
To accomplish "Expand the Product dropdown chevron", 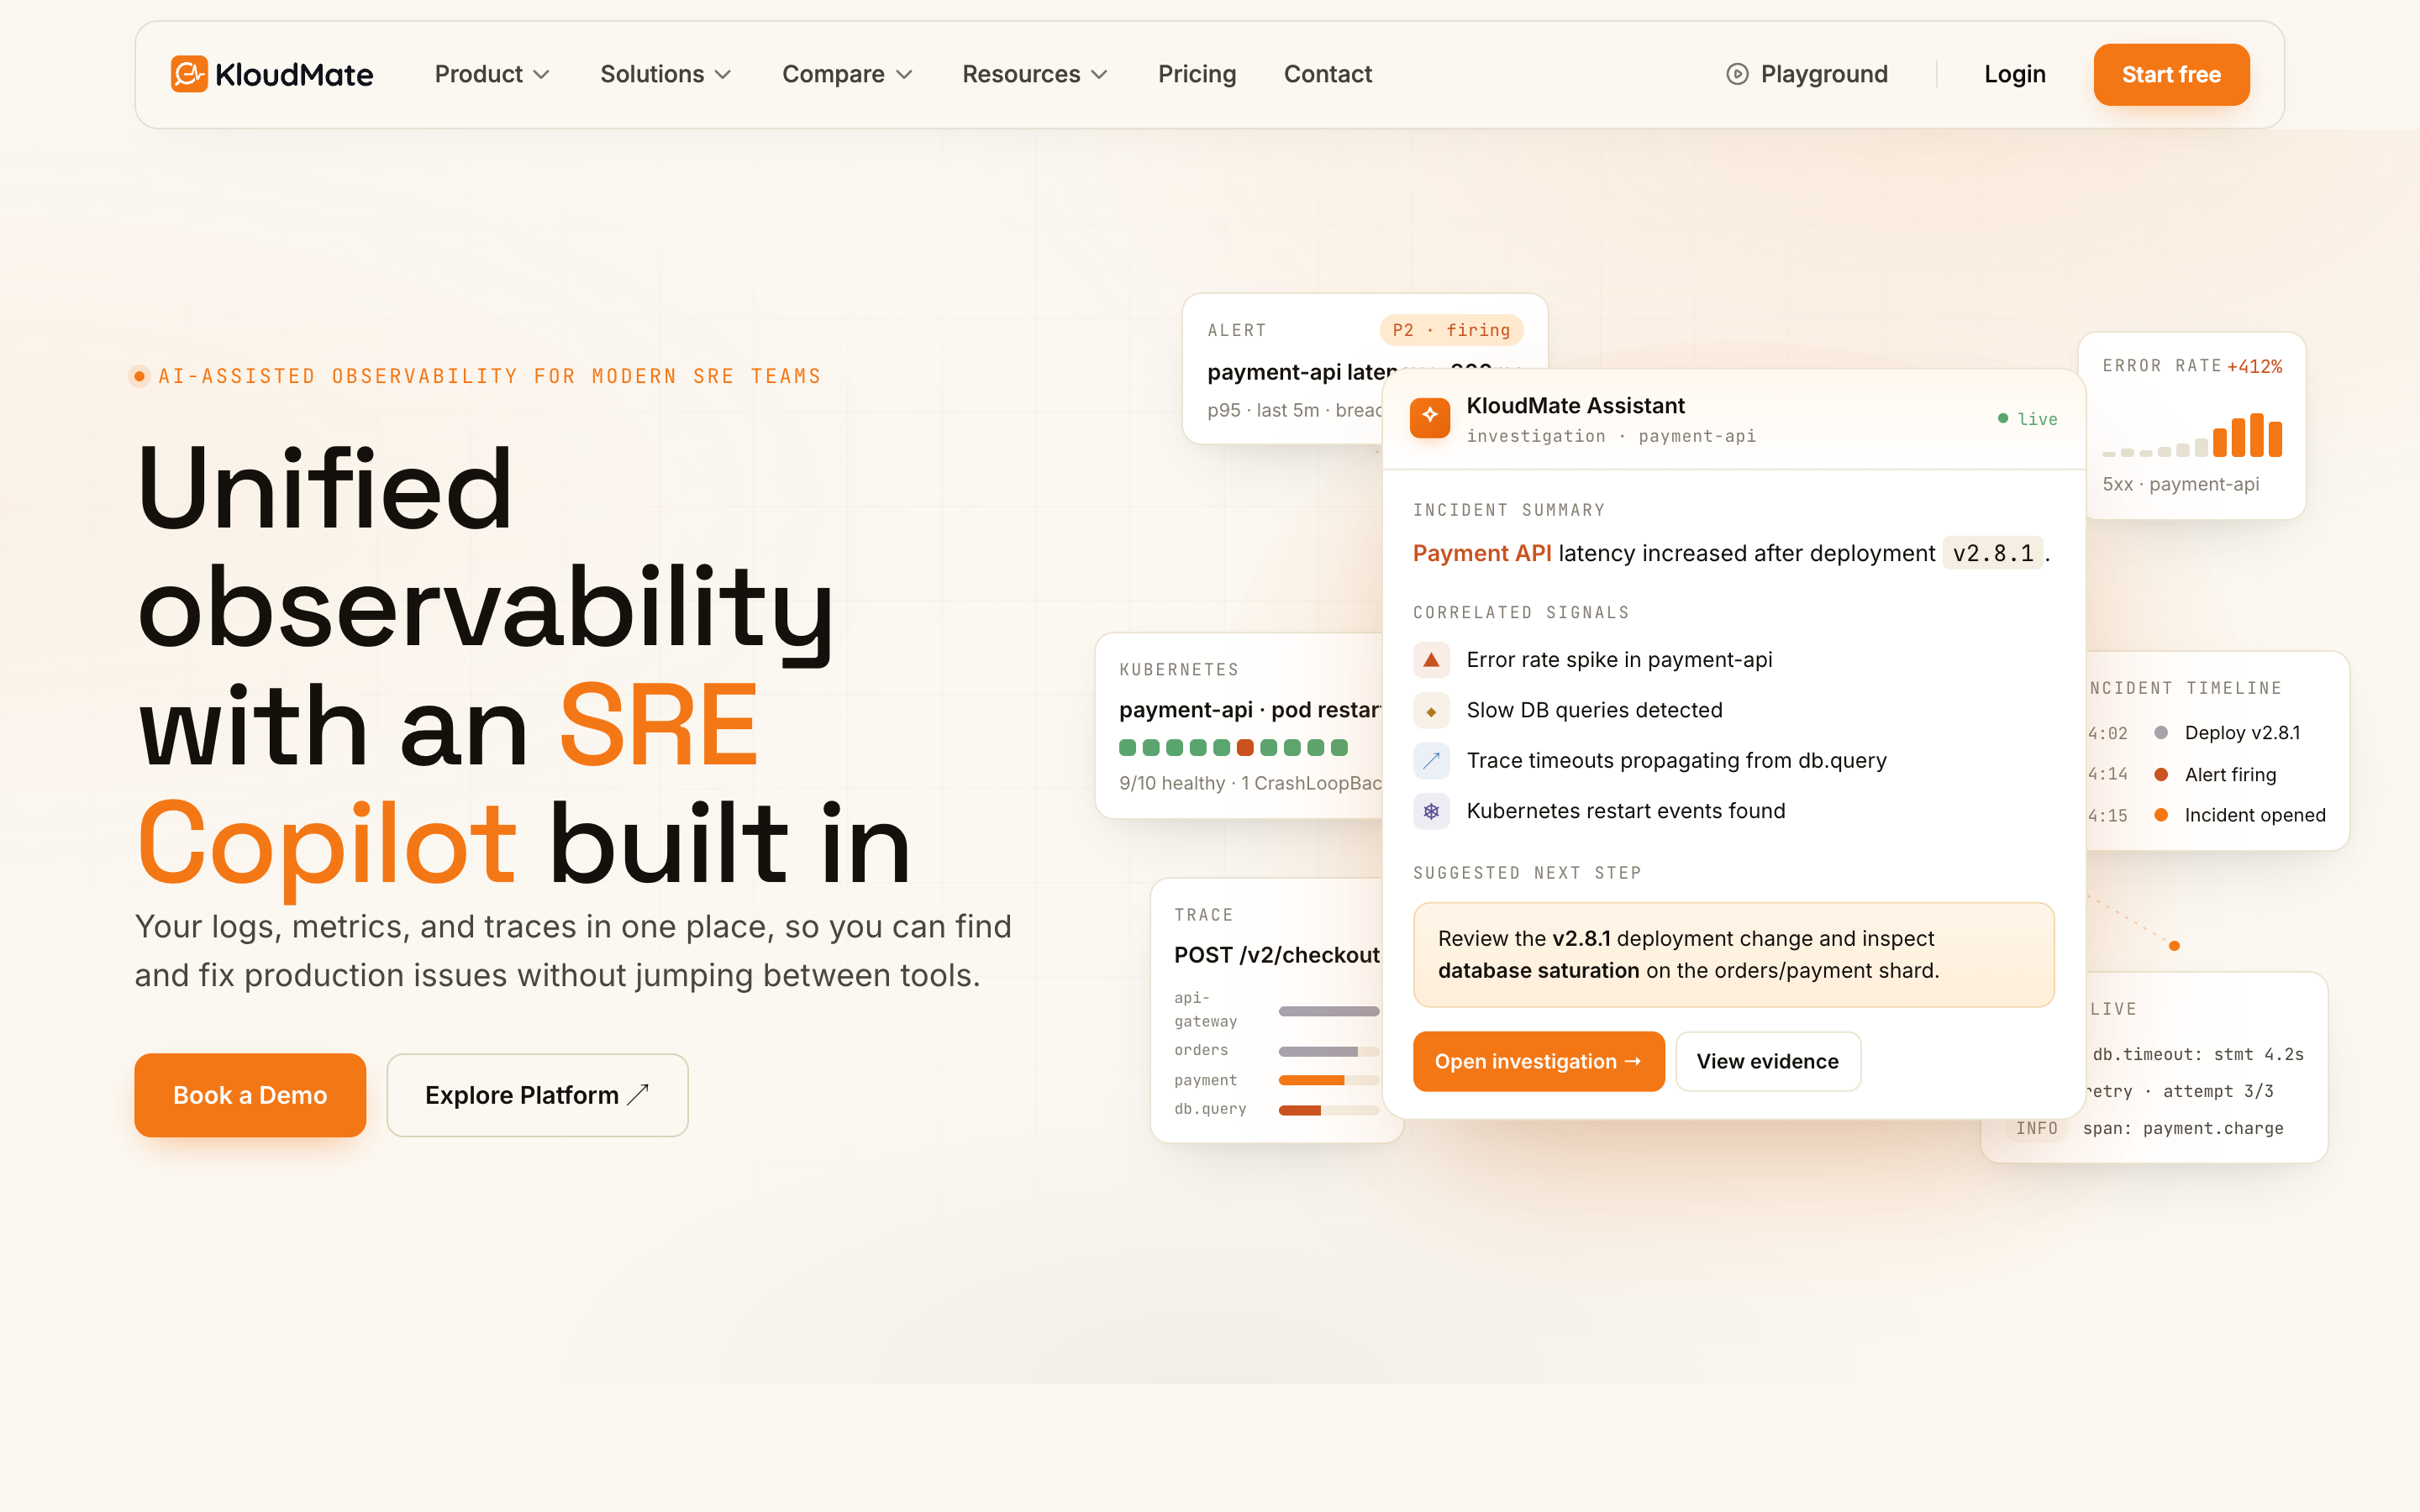I will point(541,75).
